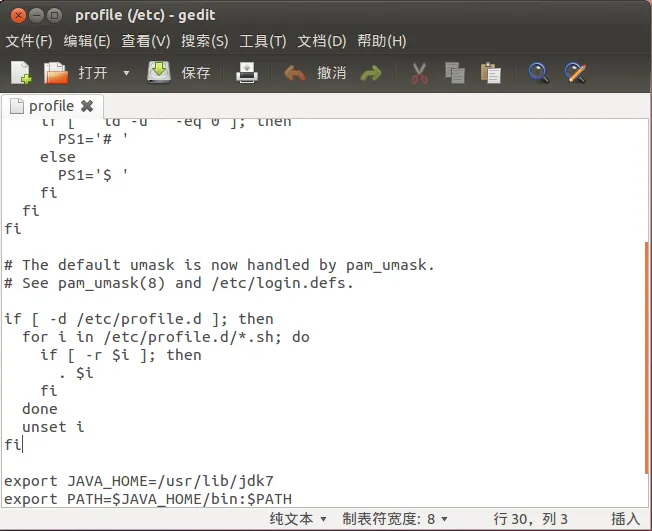Image resolution: width=652 pixels, height=531 pixels.
Task: Click the line 'if [ -r $i ]; then'
Action: [x=121, y=355]
